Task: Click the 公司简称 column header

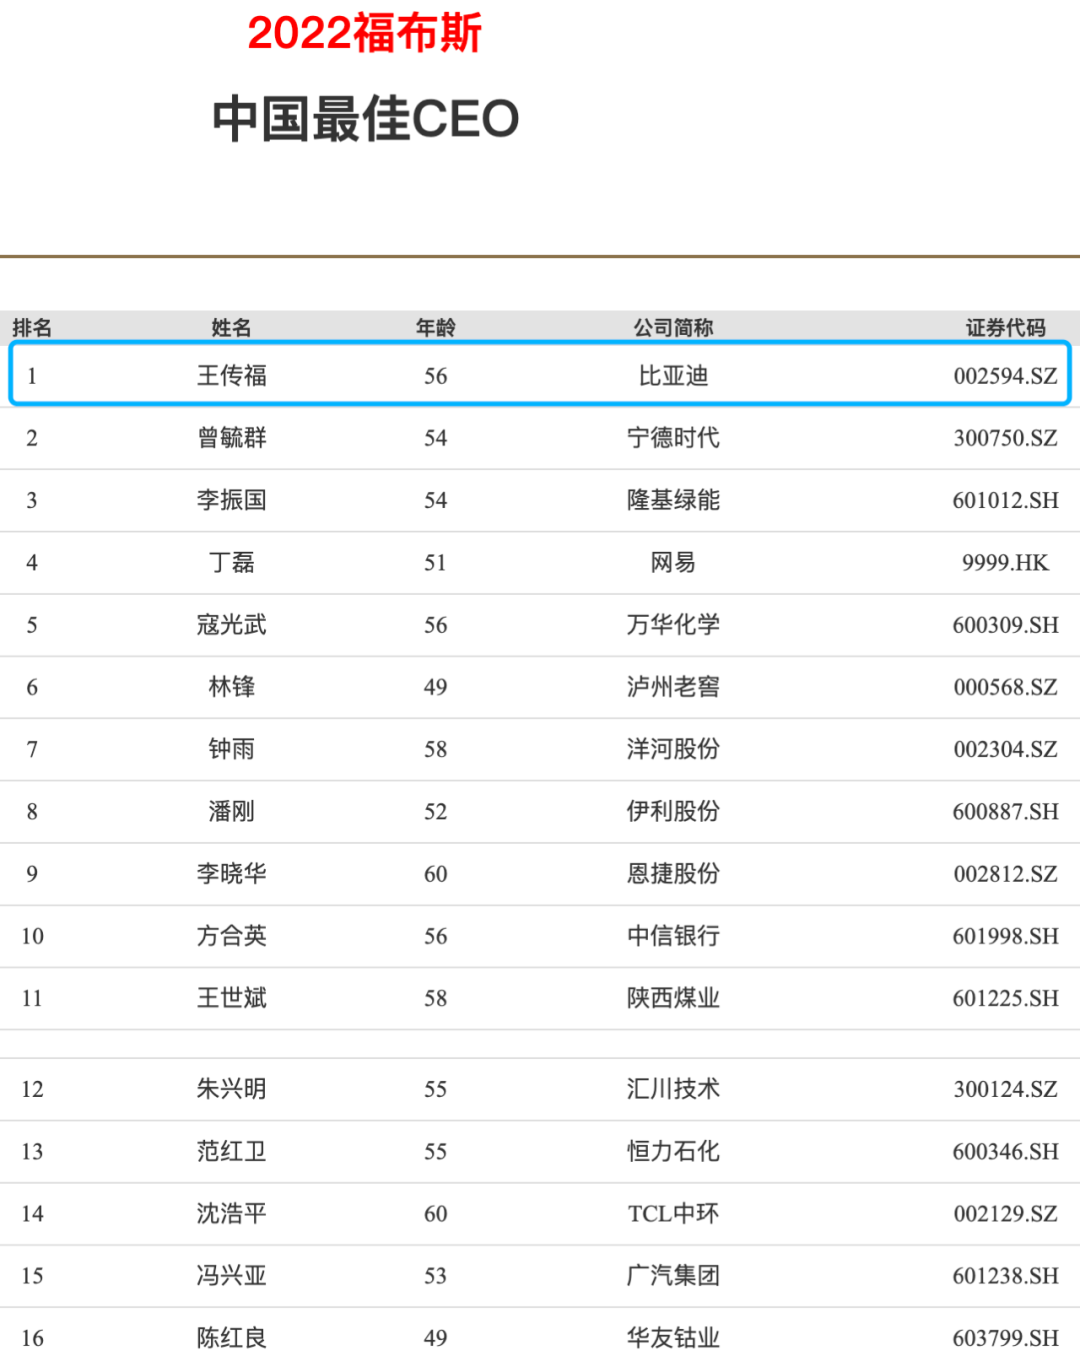Action: point(673,327)
